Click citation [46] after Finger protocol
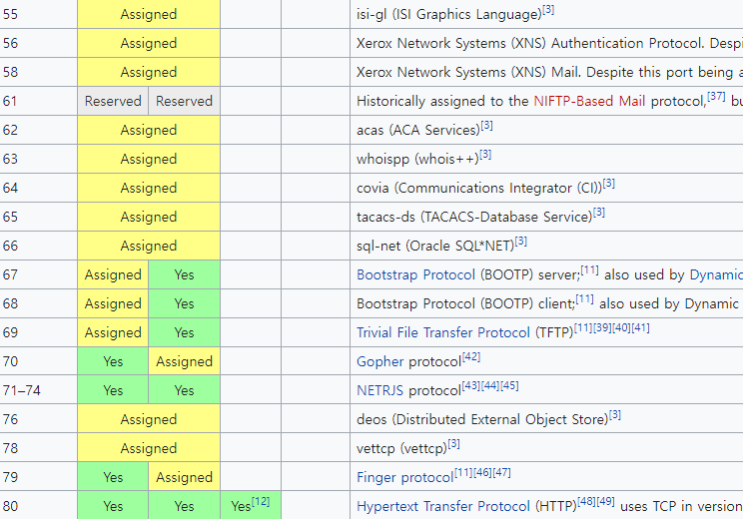This screenshot has height=519, width=743. click(x=482, y=472)
